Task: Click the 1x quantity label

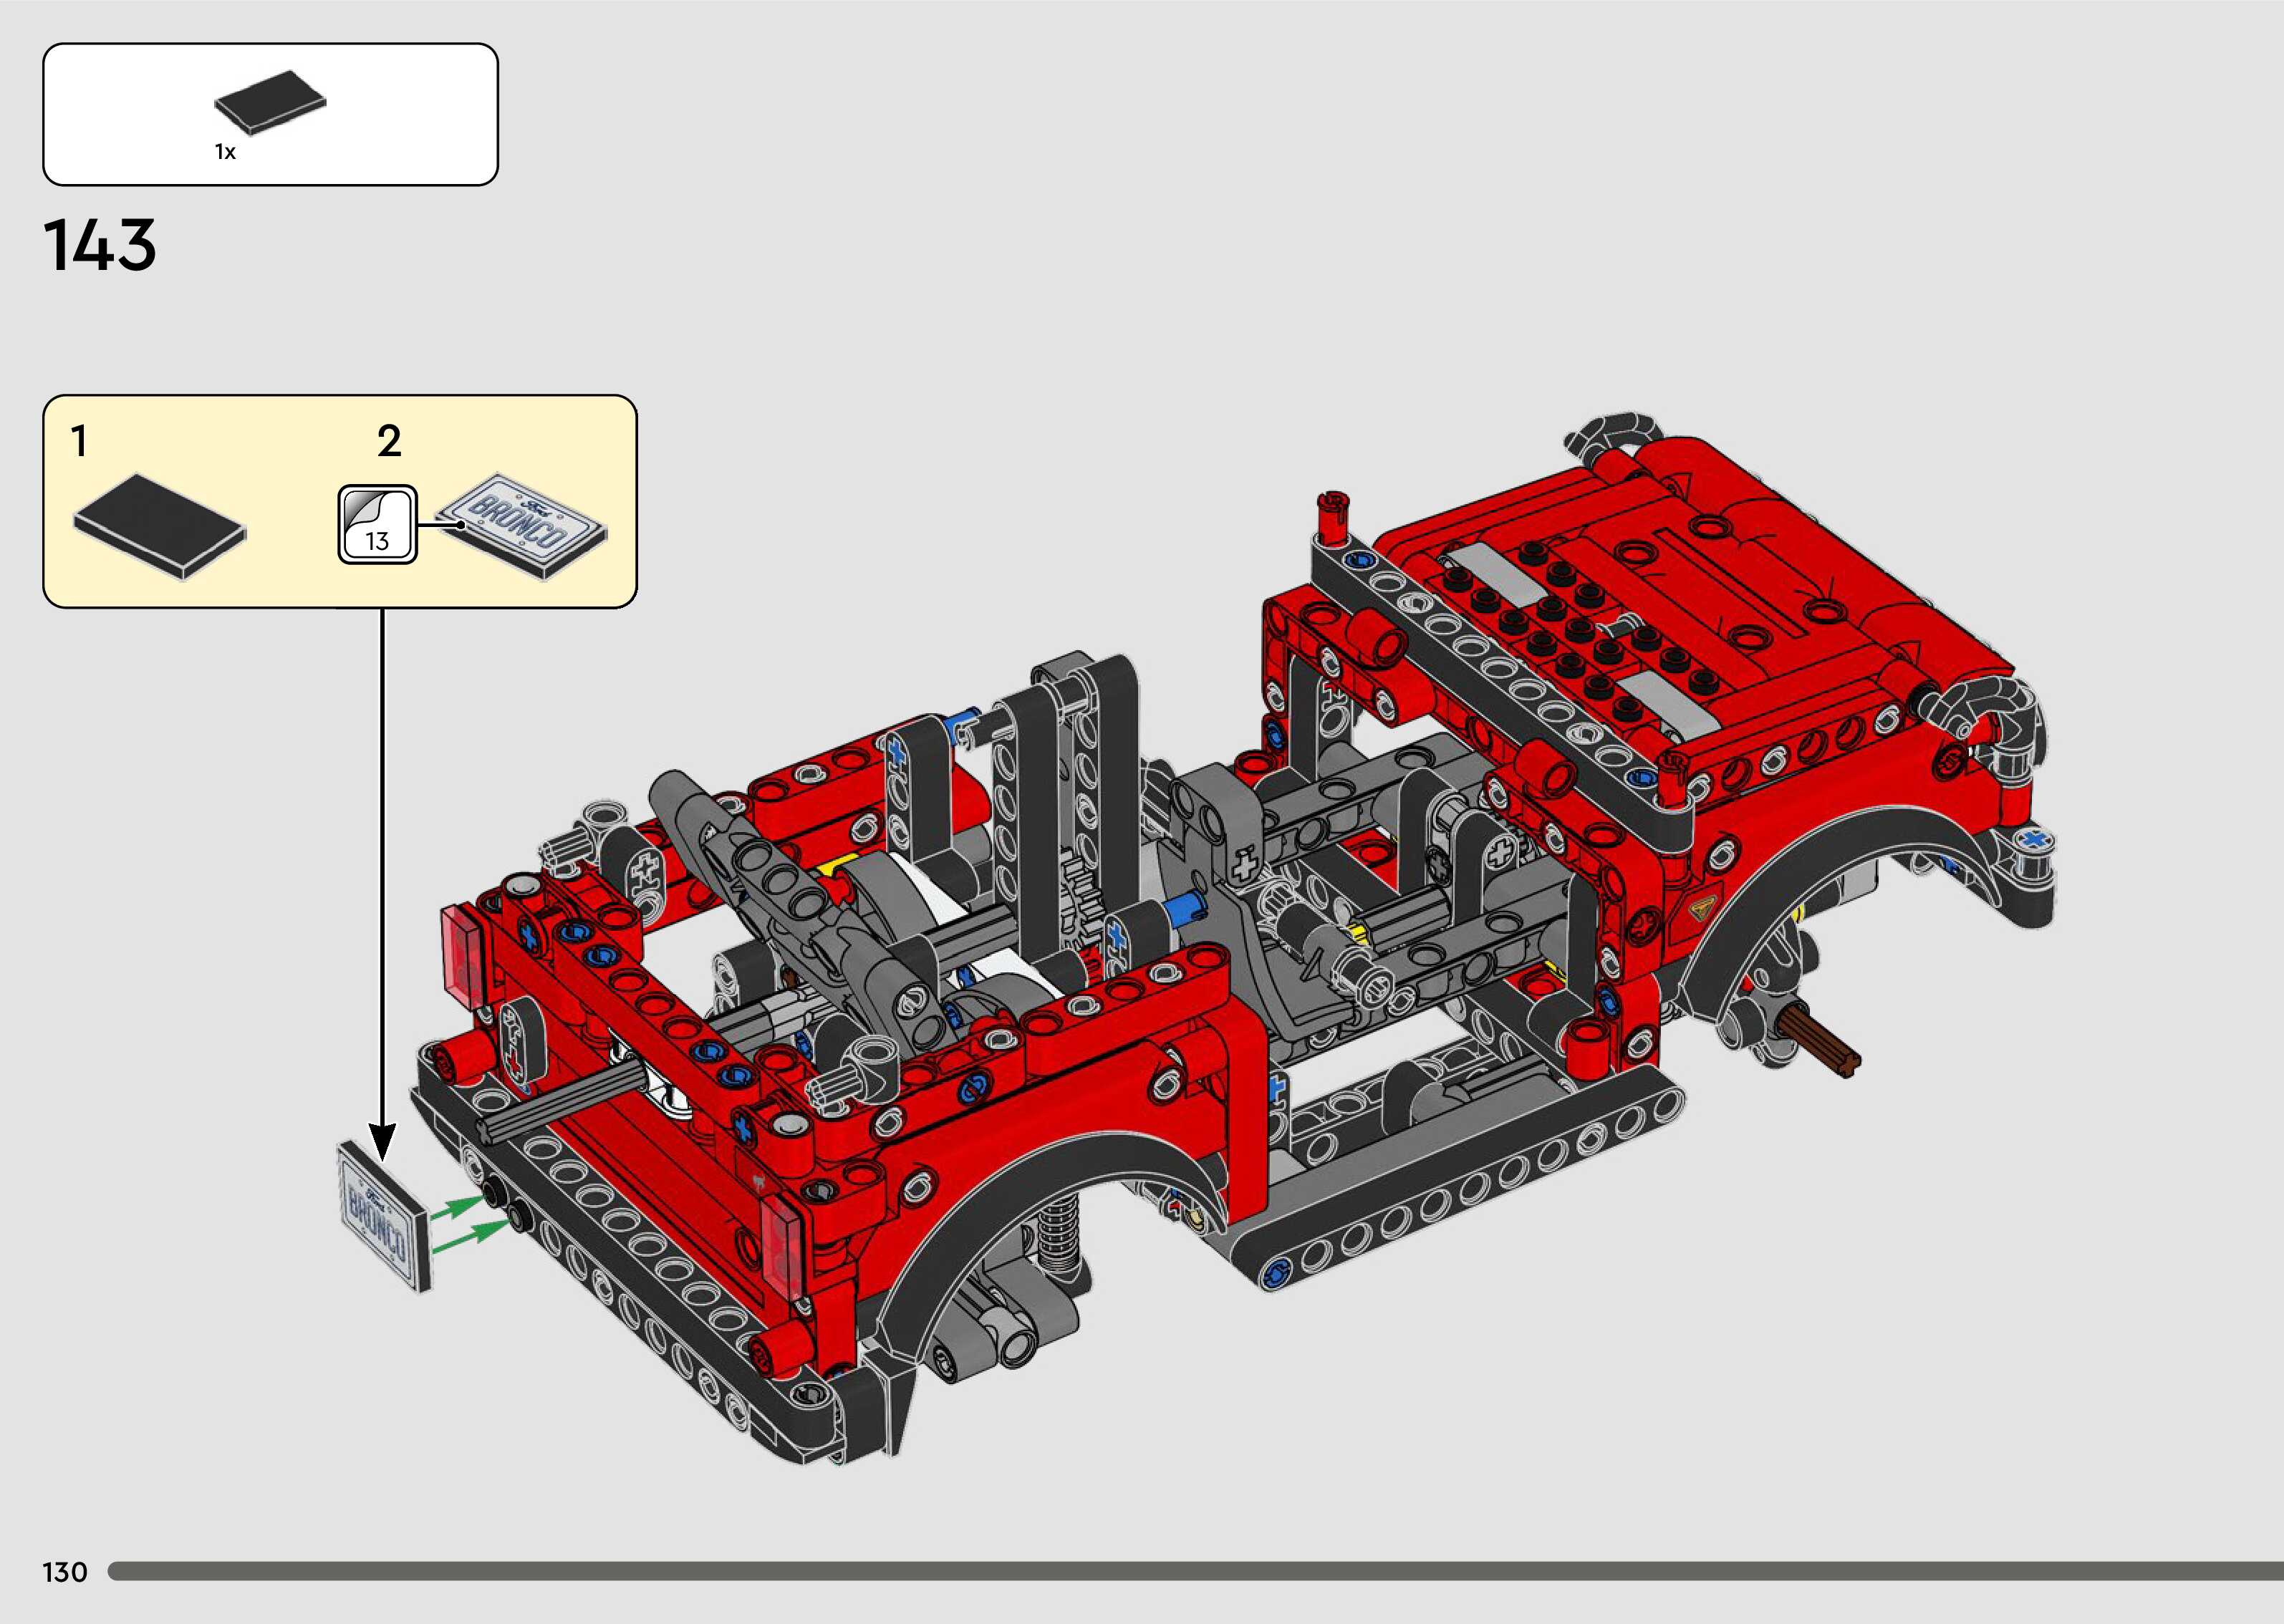Action: point(225,152)
